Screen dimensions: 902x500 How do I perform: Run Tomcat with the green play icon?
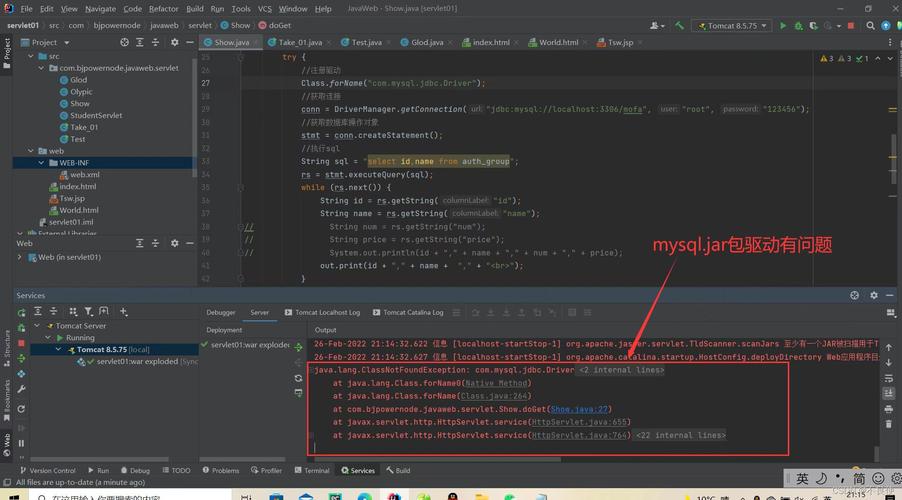click(x=782, y=25)
